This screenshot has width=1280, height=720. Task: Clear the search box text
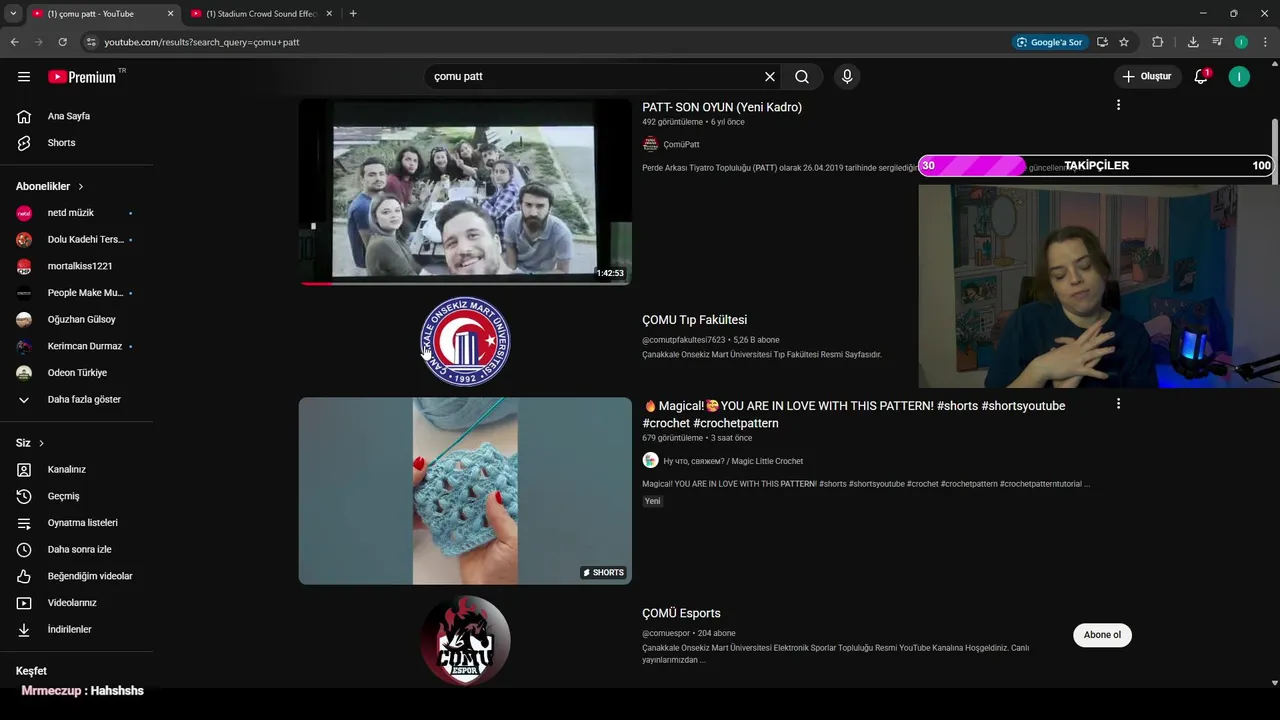tap(770, 76)
